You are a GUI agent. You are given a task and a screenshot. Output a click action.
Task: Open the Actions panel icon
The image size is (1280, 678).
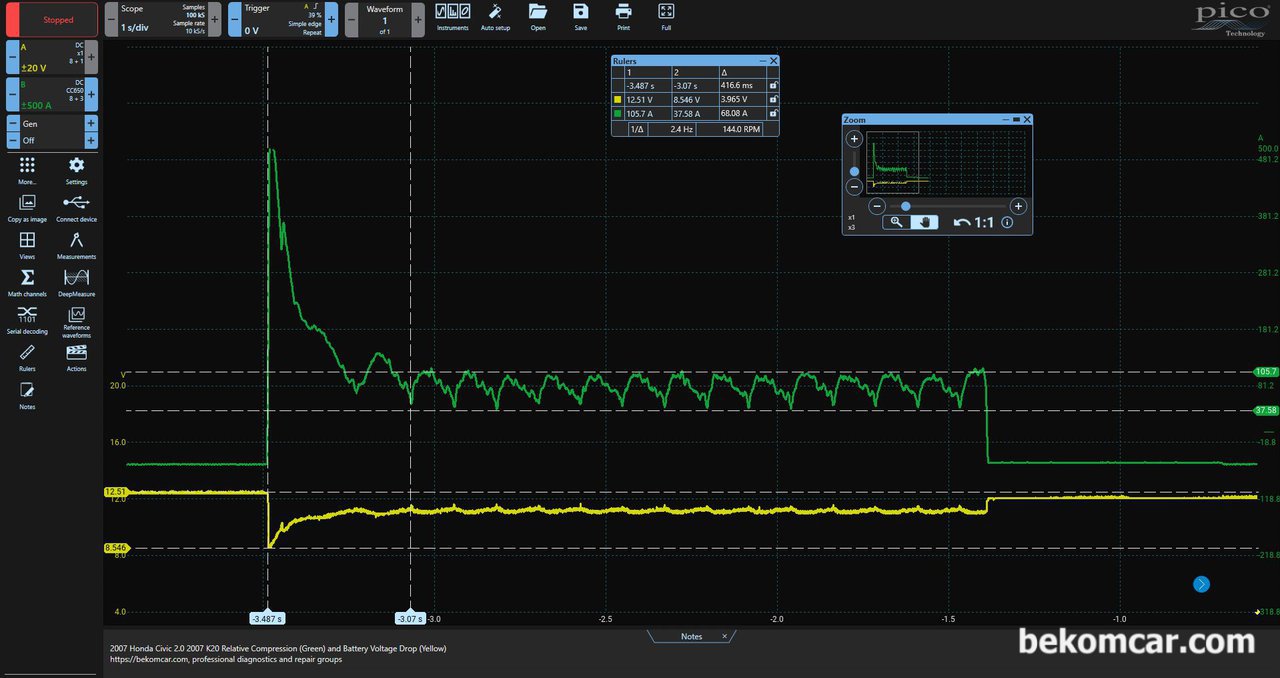[76, 356]
